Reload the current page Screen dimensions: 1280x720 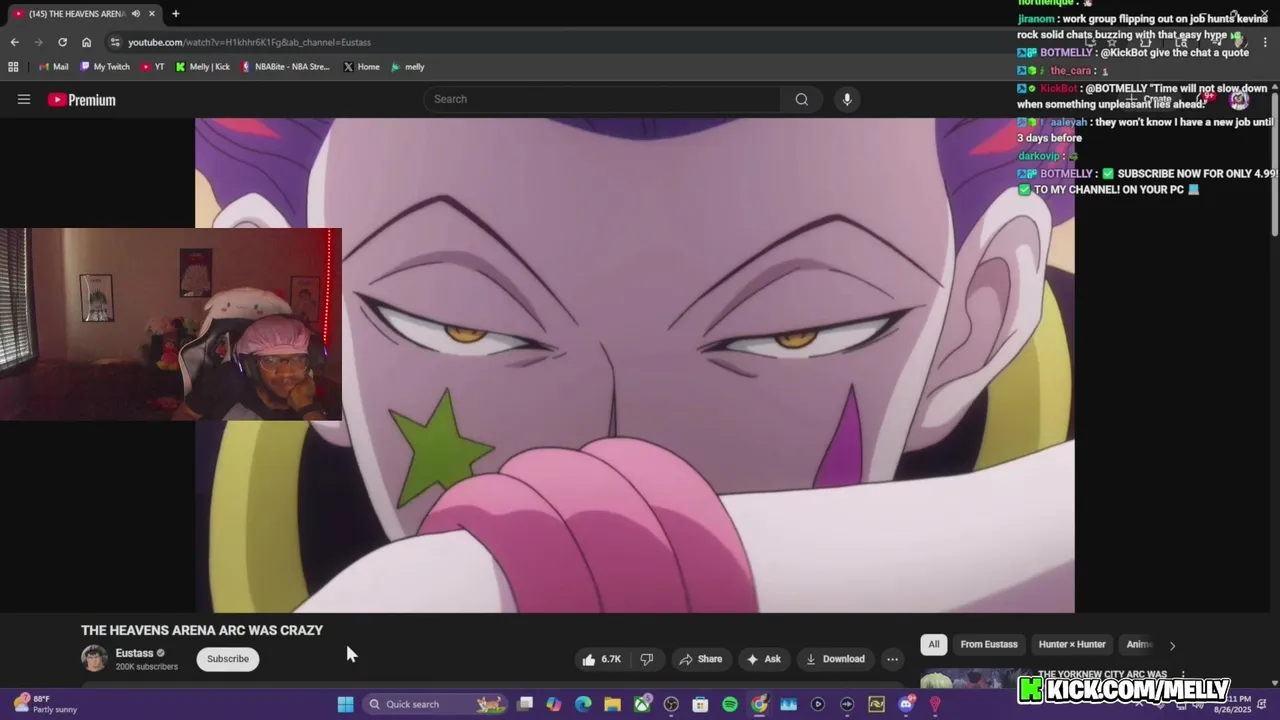coord(62,42)
